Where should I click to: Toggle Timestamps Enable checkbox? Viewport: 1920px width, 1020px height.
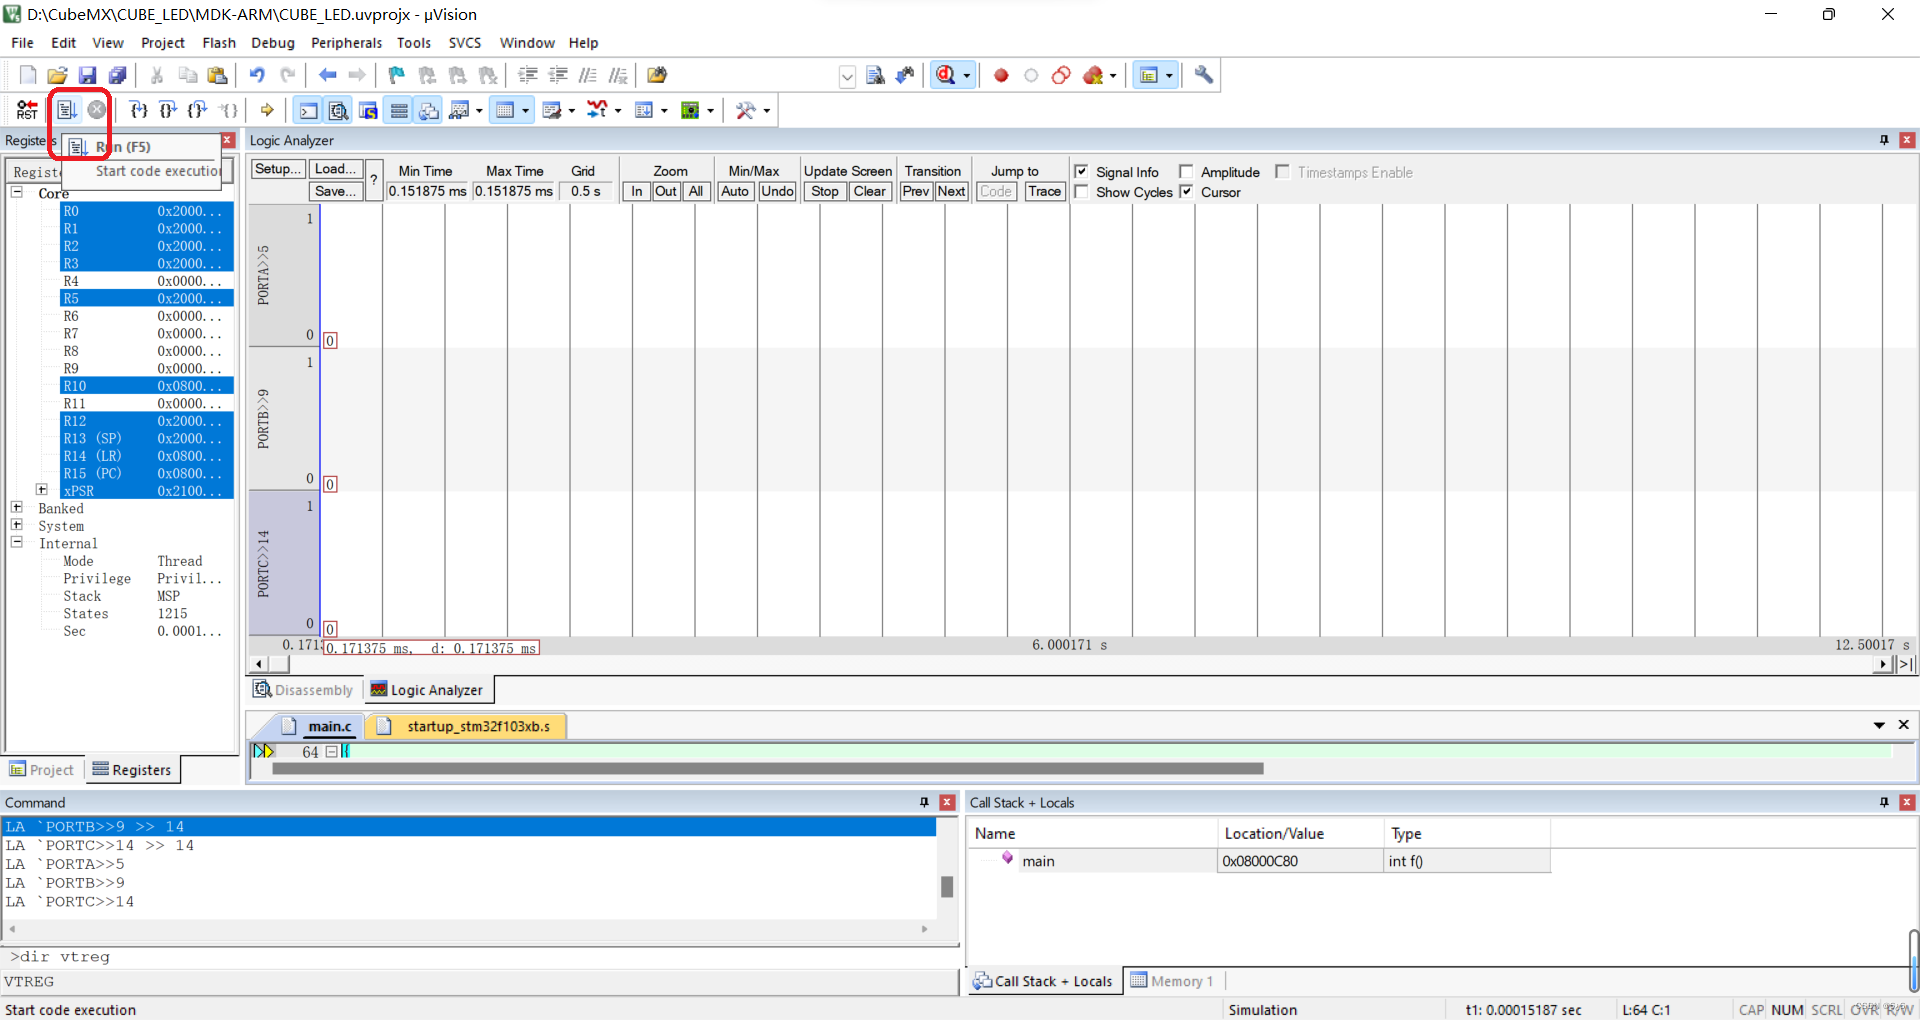pos(1282,171)
